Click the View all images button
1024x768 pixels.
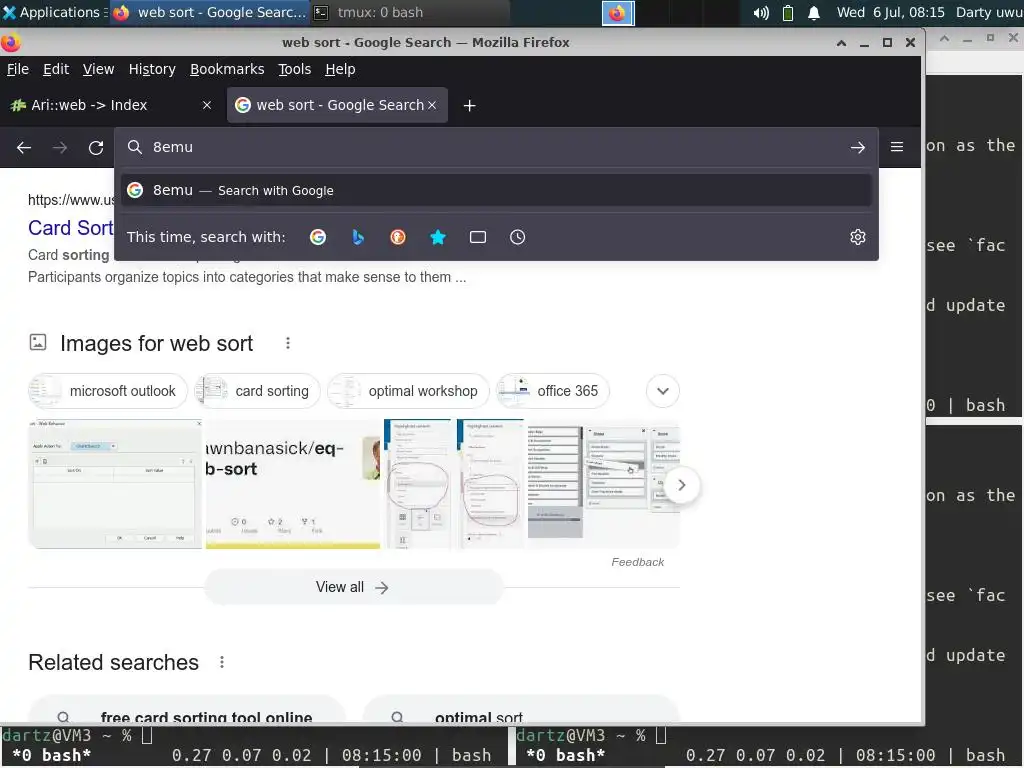tap(353, 587)
